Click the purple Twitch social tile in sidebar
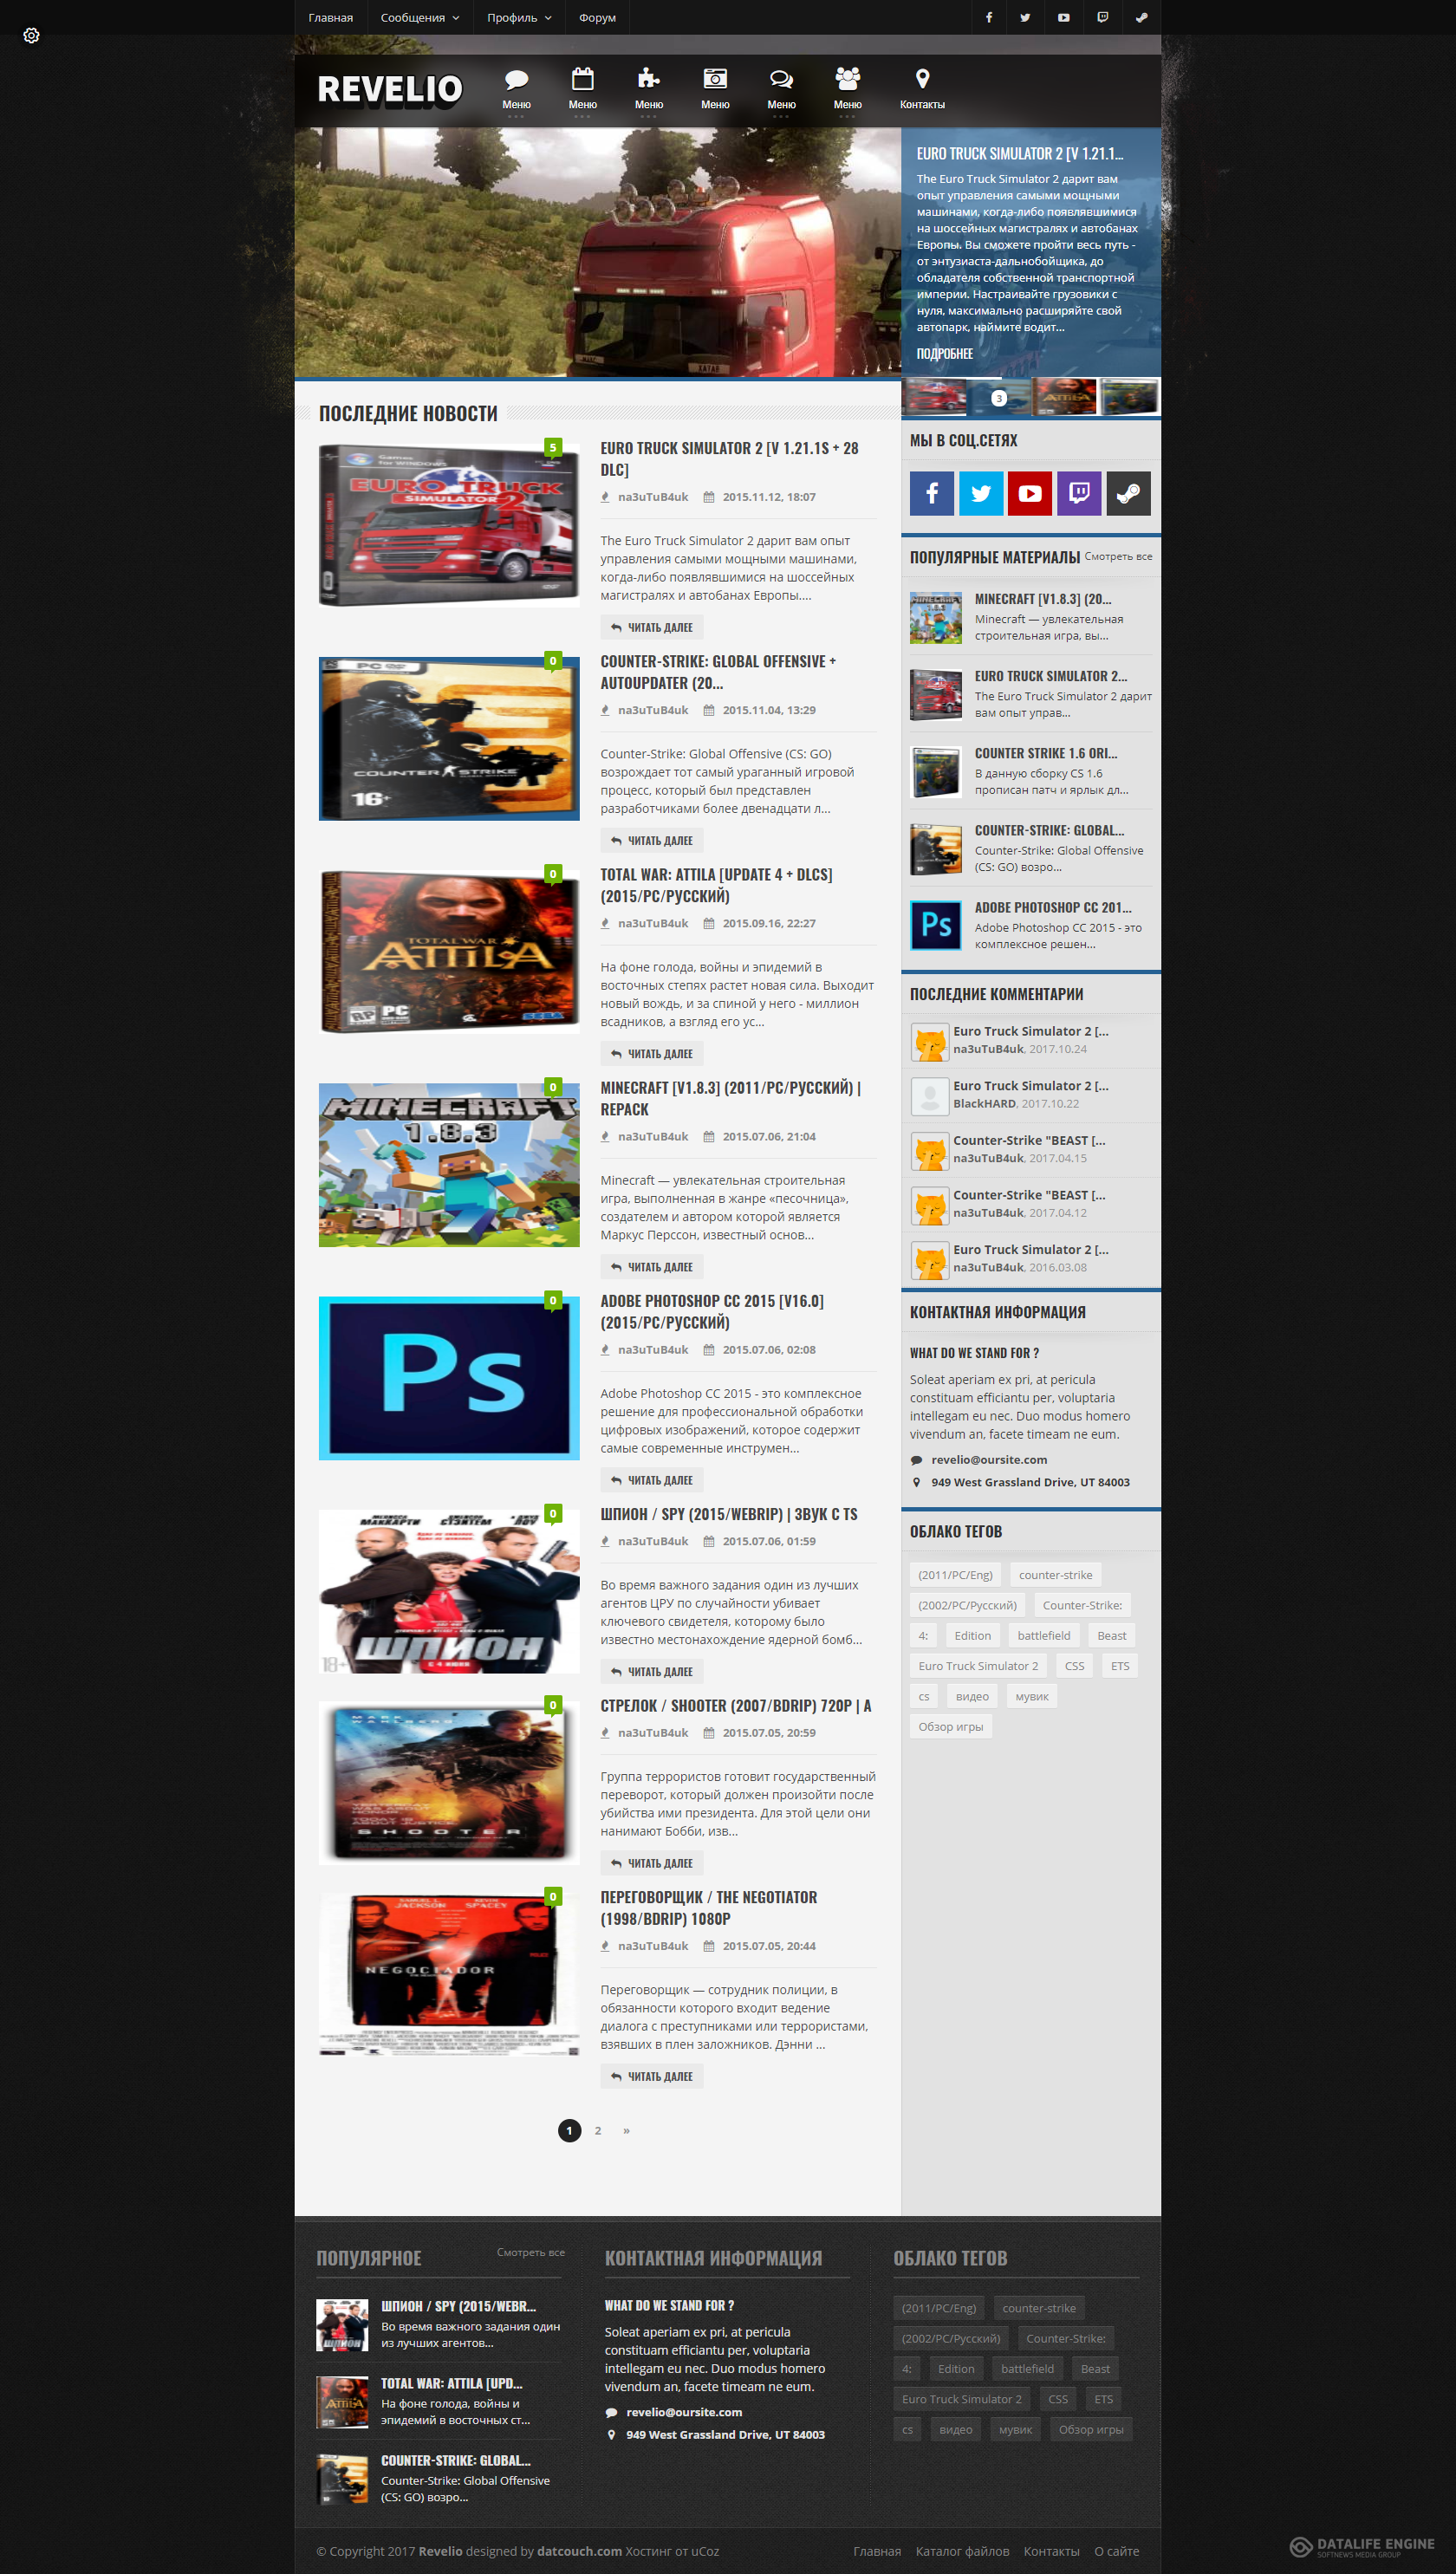Screen dimensions: 1456x2574 1079,493
